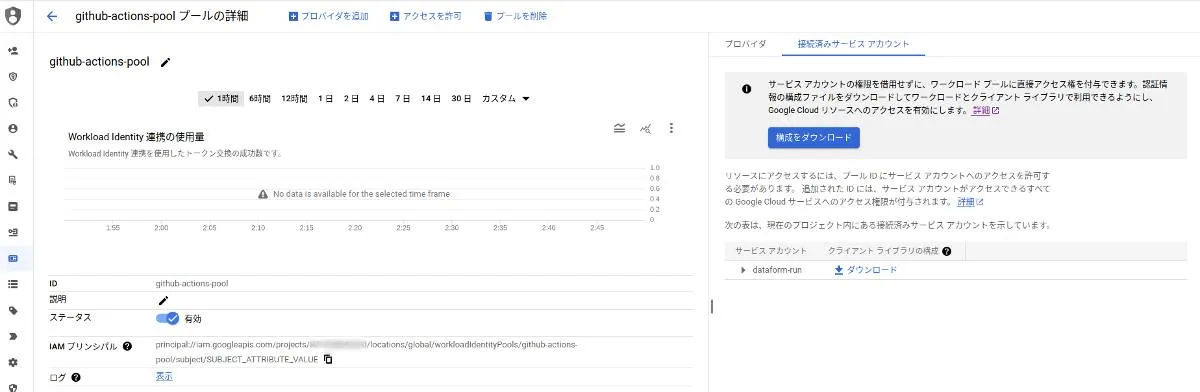This screenshot has height=392, width=1200.
Task: Click the Workload Identity 連携の使用量 chart title
Action: [136, 136]
